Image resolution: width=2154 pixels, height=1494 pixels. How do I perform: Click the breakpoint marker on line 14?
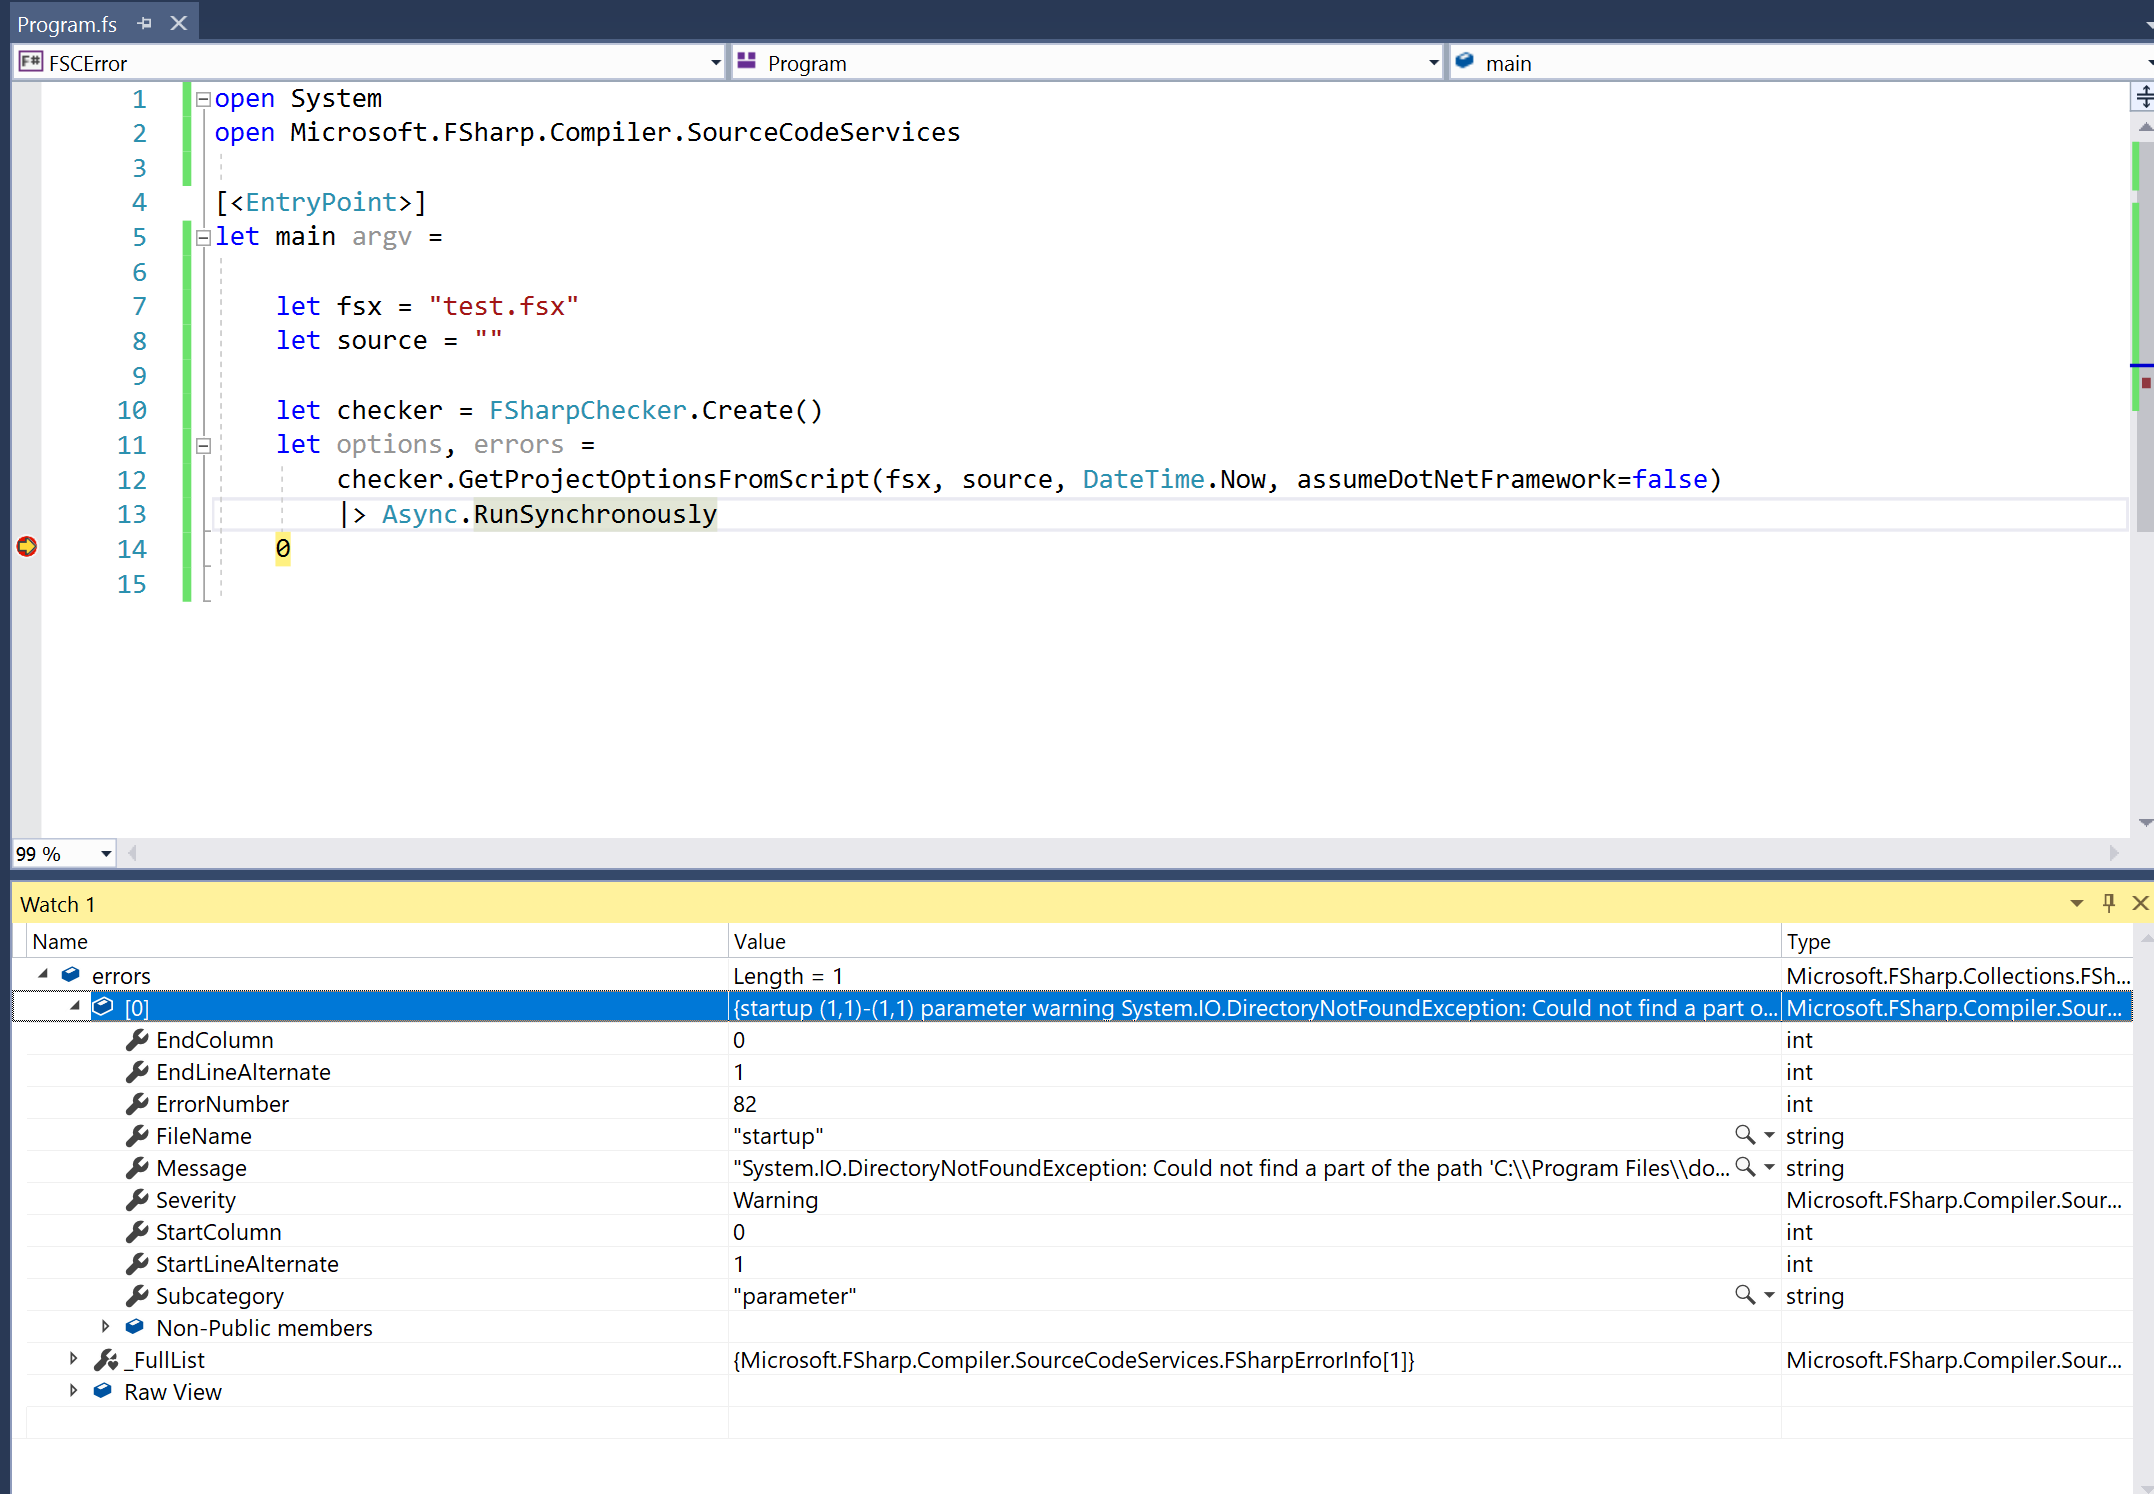point(27,547)
